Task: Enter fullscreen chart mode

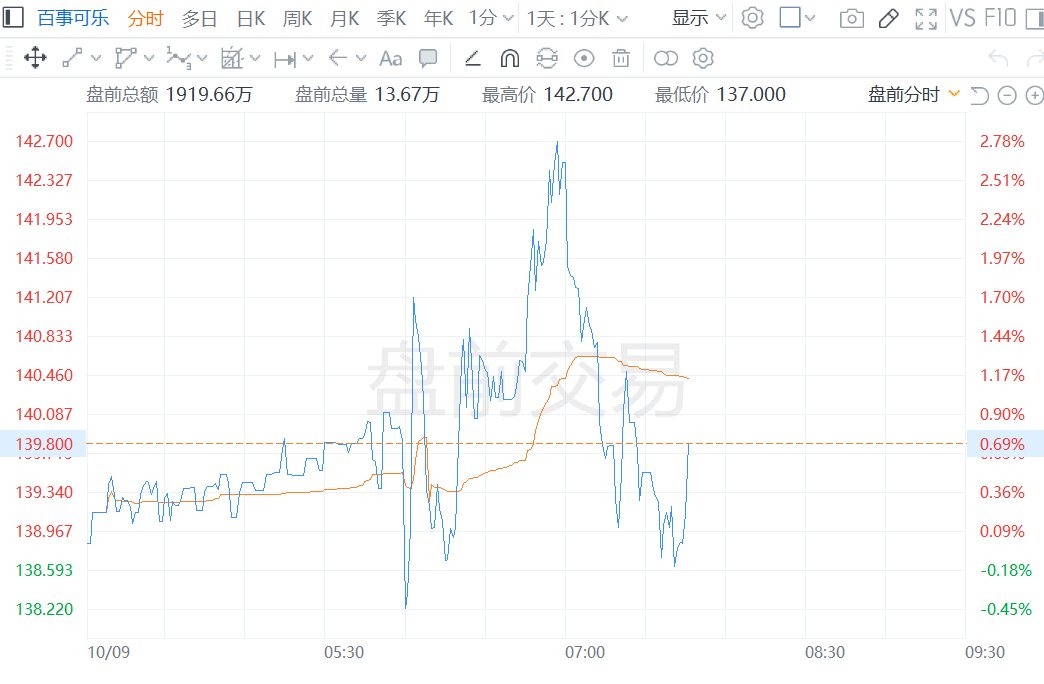Action: pos(926,18)
